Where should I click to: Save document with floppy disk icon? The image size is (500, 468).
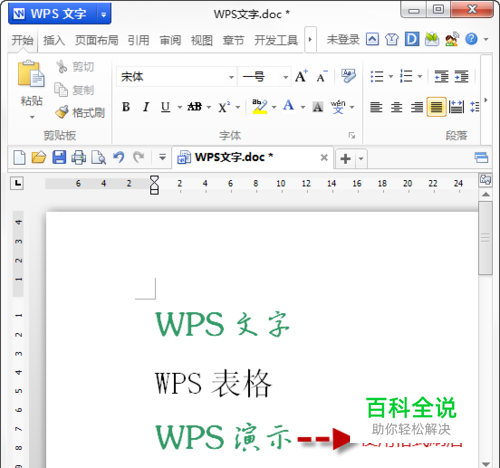click(59, 157)
